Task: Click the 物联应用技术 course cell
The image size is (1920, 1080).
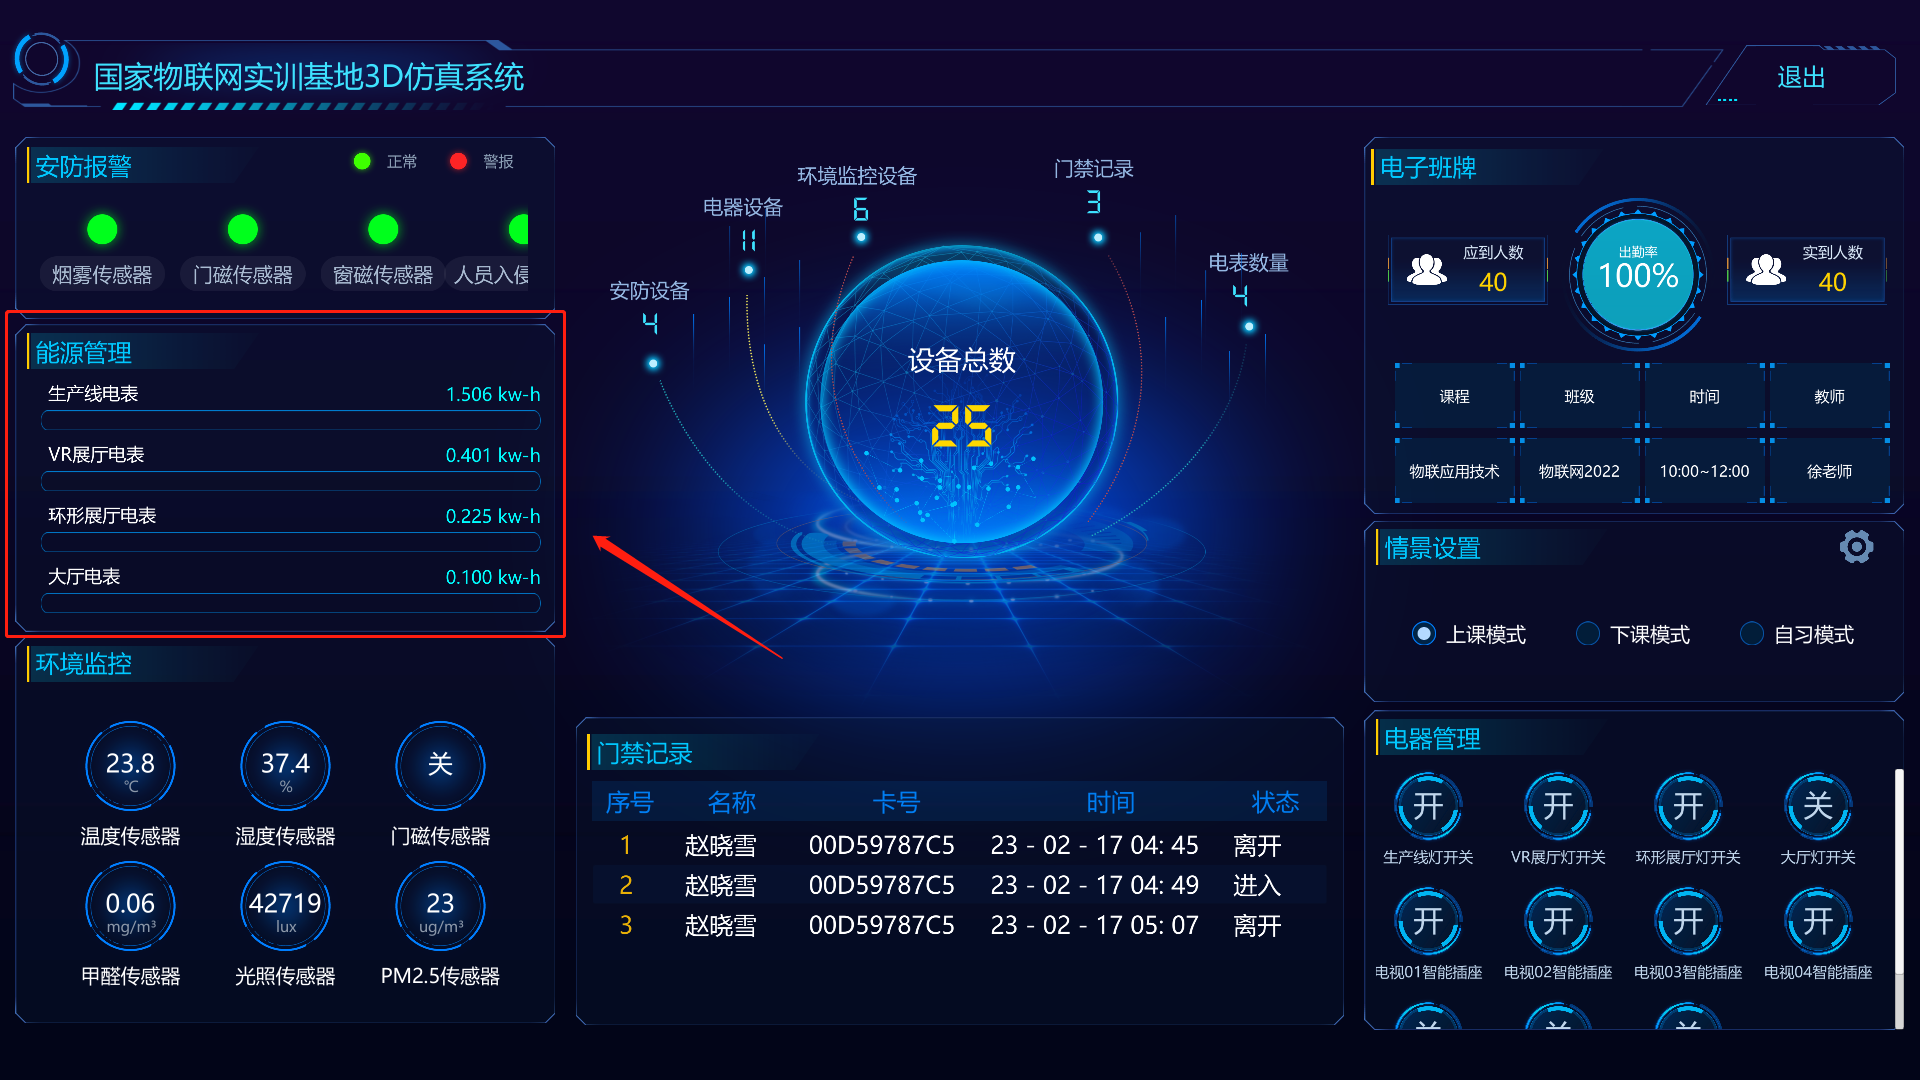Action: click(1454, 471)
